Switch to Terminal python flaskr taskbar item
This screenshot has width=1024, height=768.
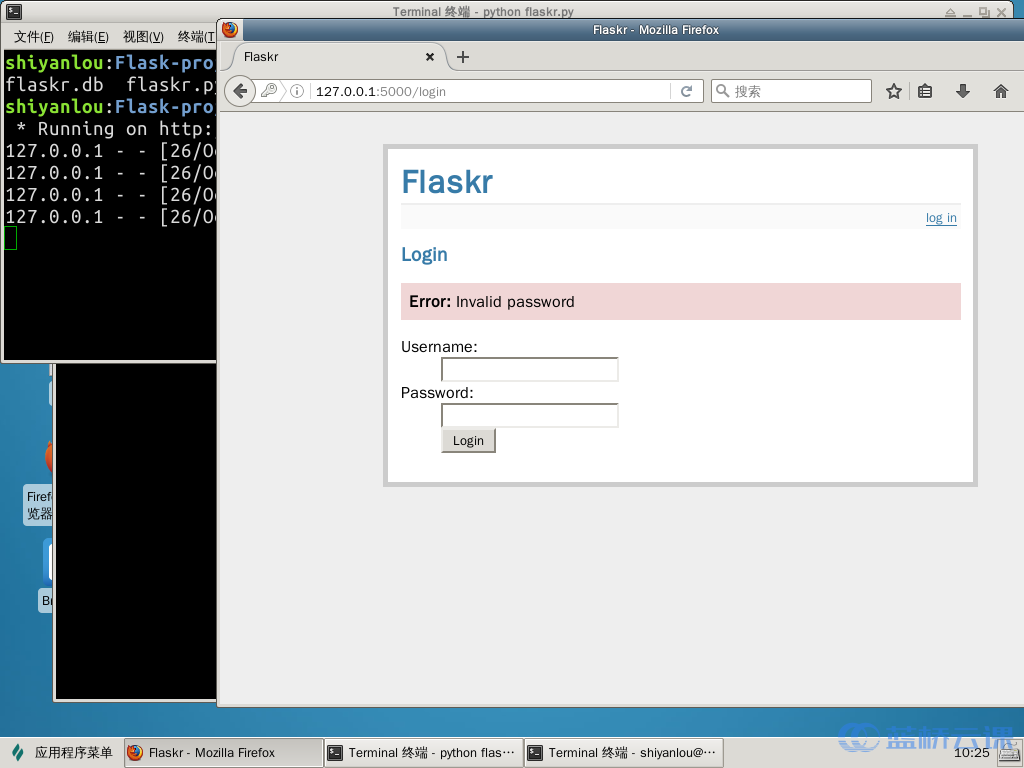pos(424,753)
